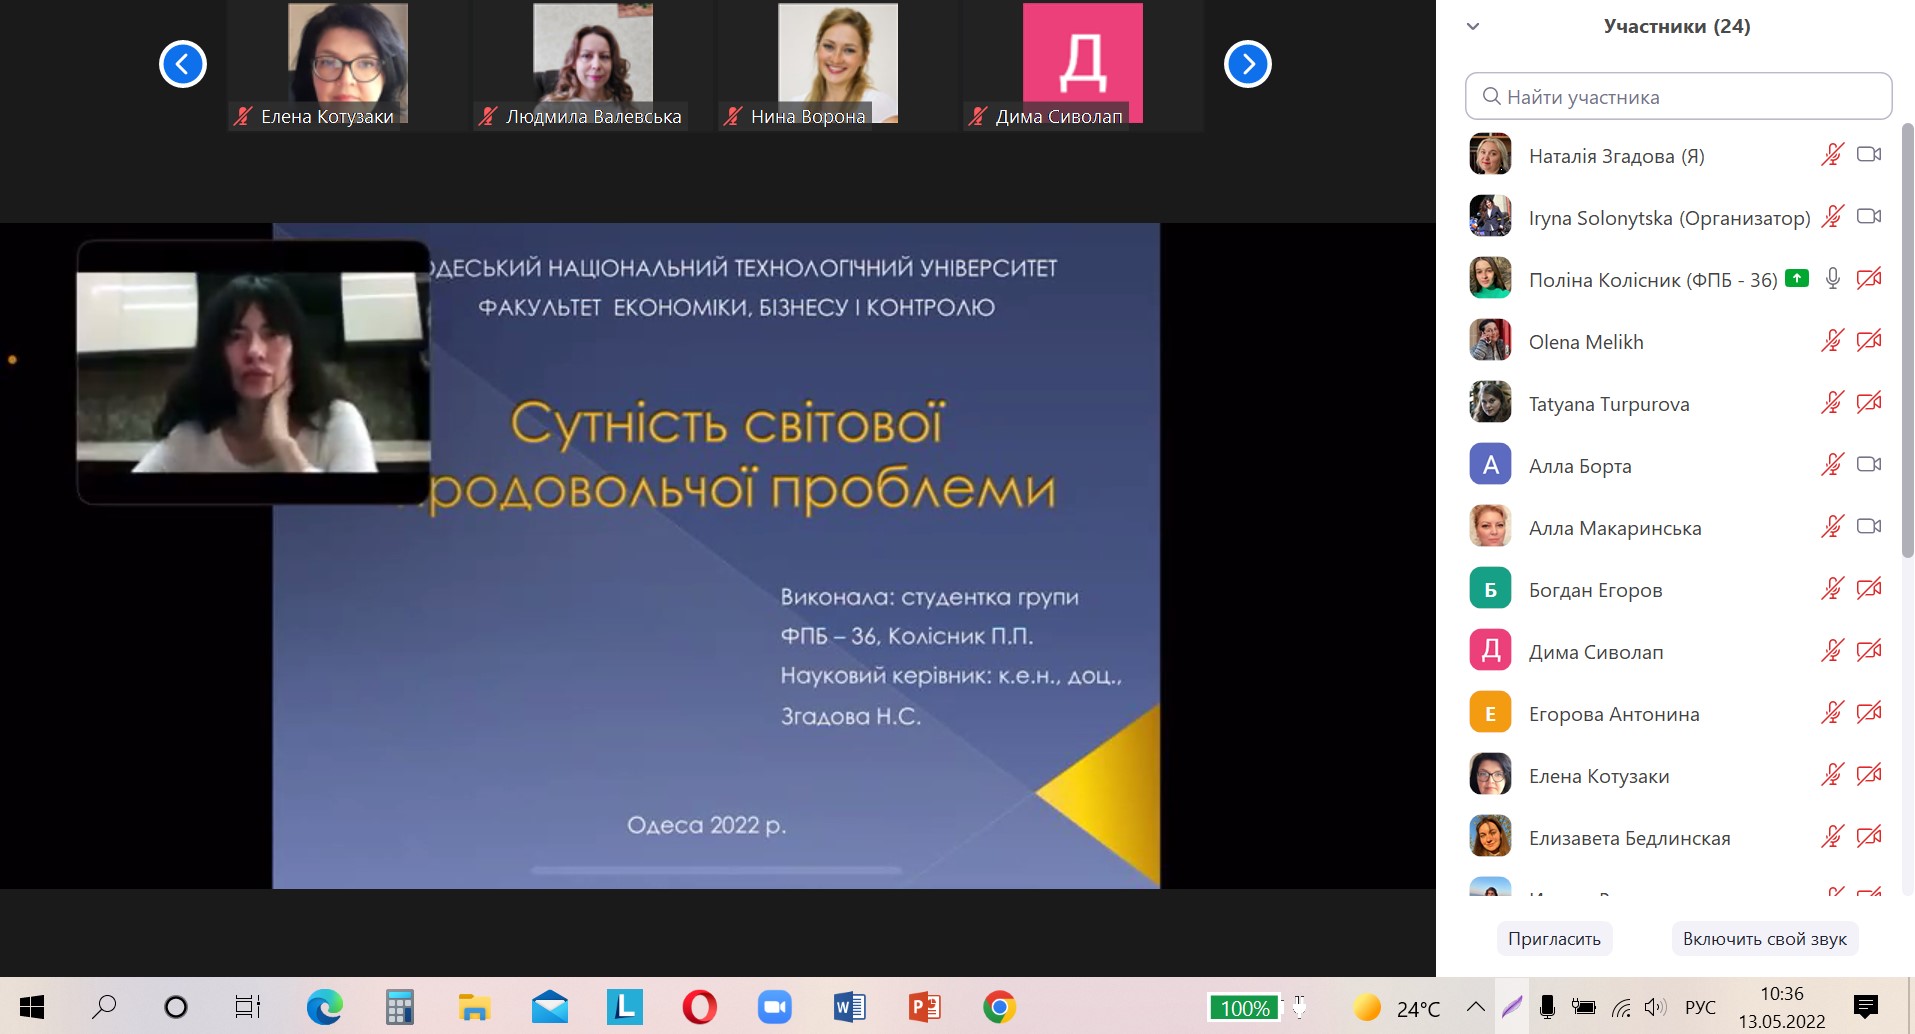This screenshot has width=1915, height=1034.
Task: Collapse the Участники panel with the chevron
Action: 1472,27
